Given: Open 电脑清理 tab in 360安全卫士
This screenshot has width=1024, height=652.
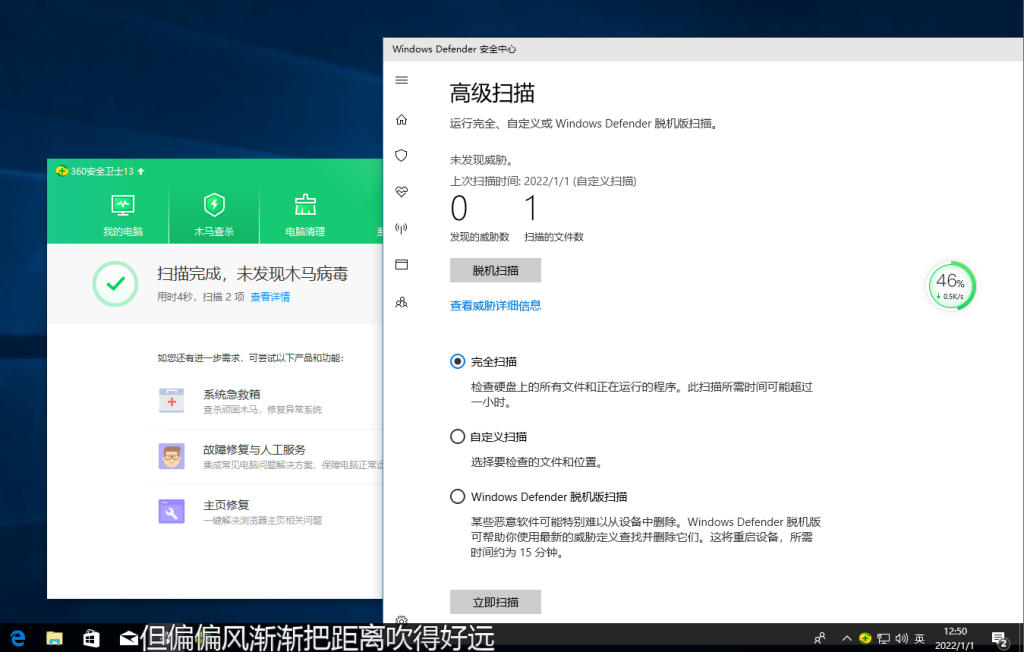Looking at the screenshot, I should pyautogui.click(x=305, y=215).
